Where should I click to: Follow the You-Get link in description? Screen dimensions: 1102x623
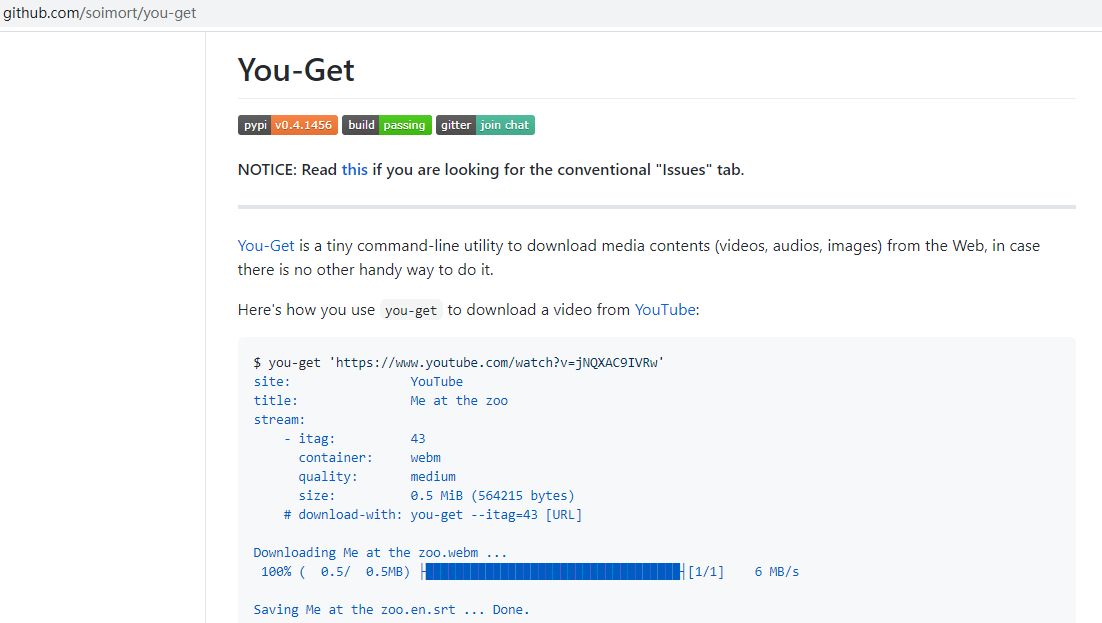pos(266,246)
